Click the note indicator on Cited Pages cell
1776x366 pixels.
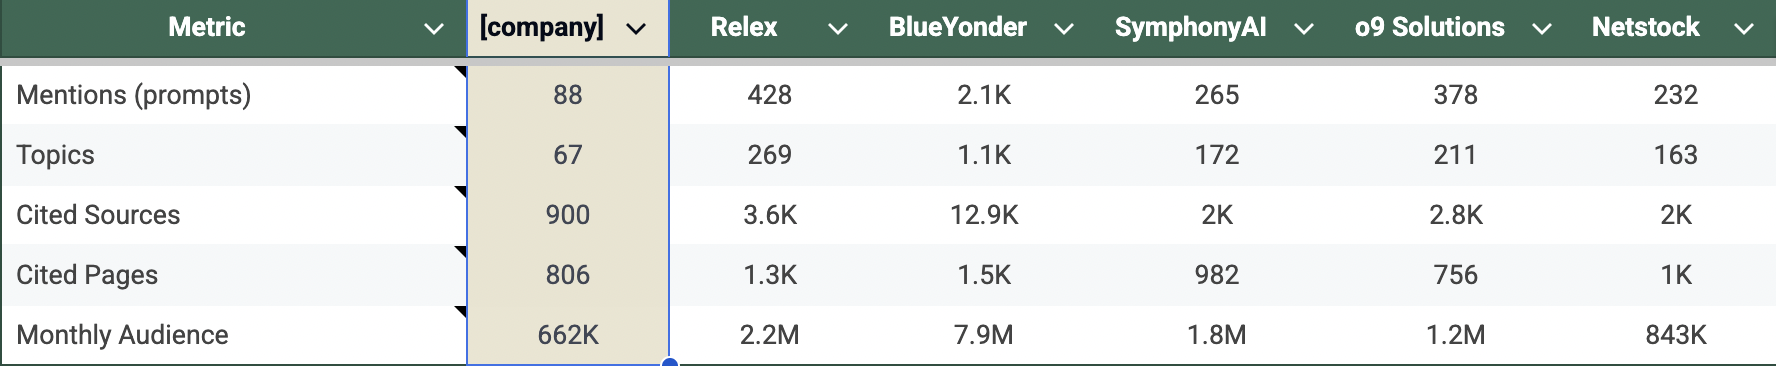click(x=461, y=251)
